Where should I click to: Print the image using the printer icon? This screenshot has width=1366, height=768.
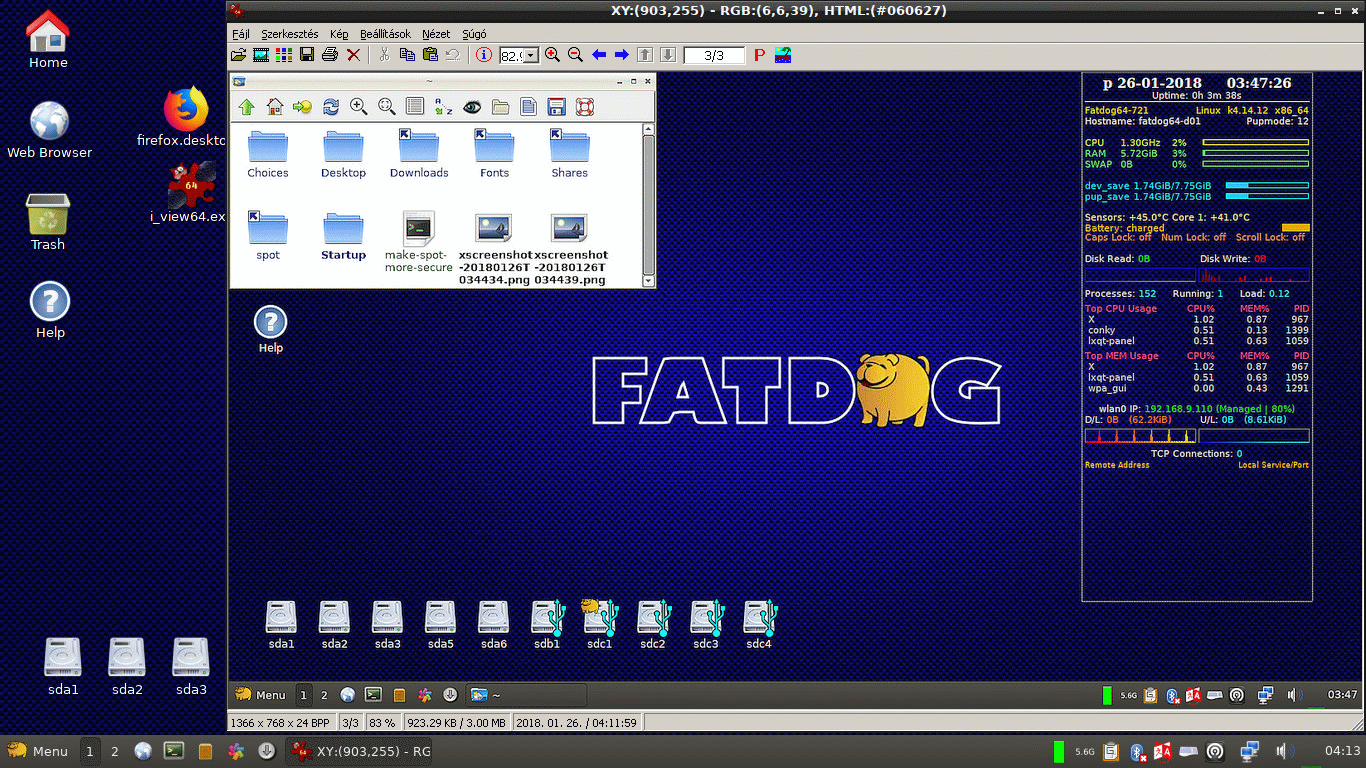(330, 55)
